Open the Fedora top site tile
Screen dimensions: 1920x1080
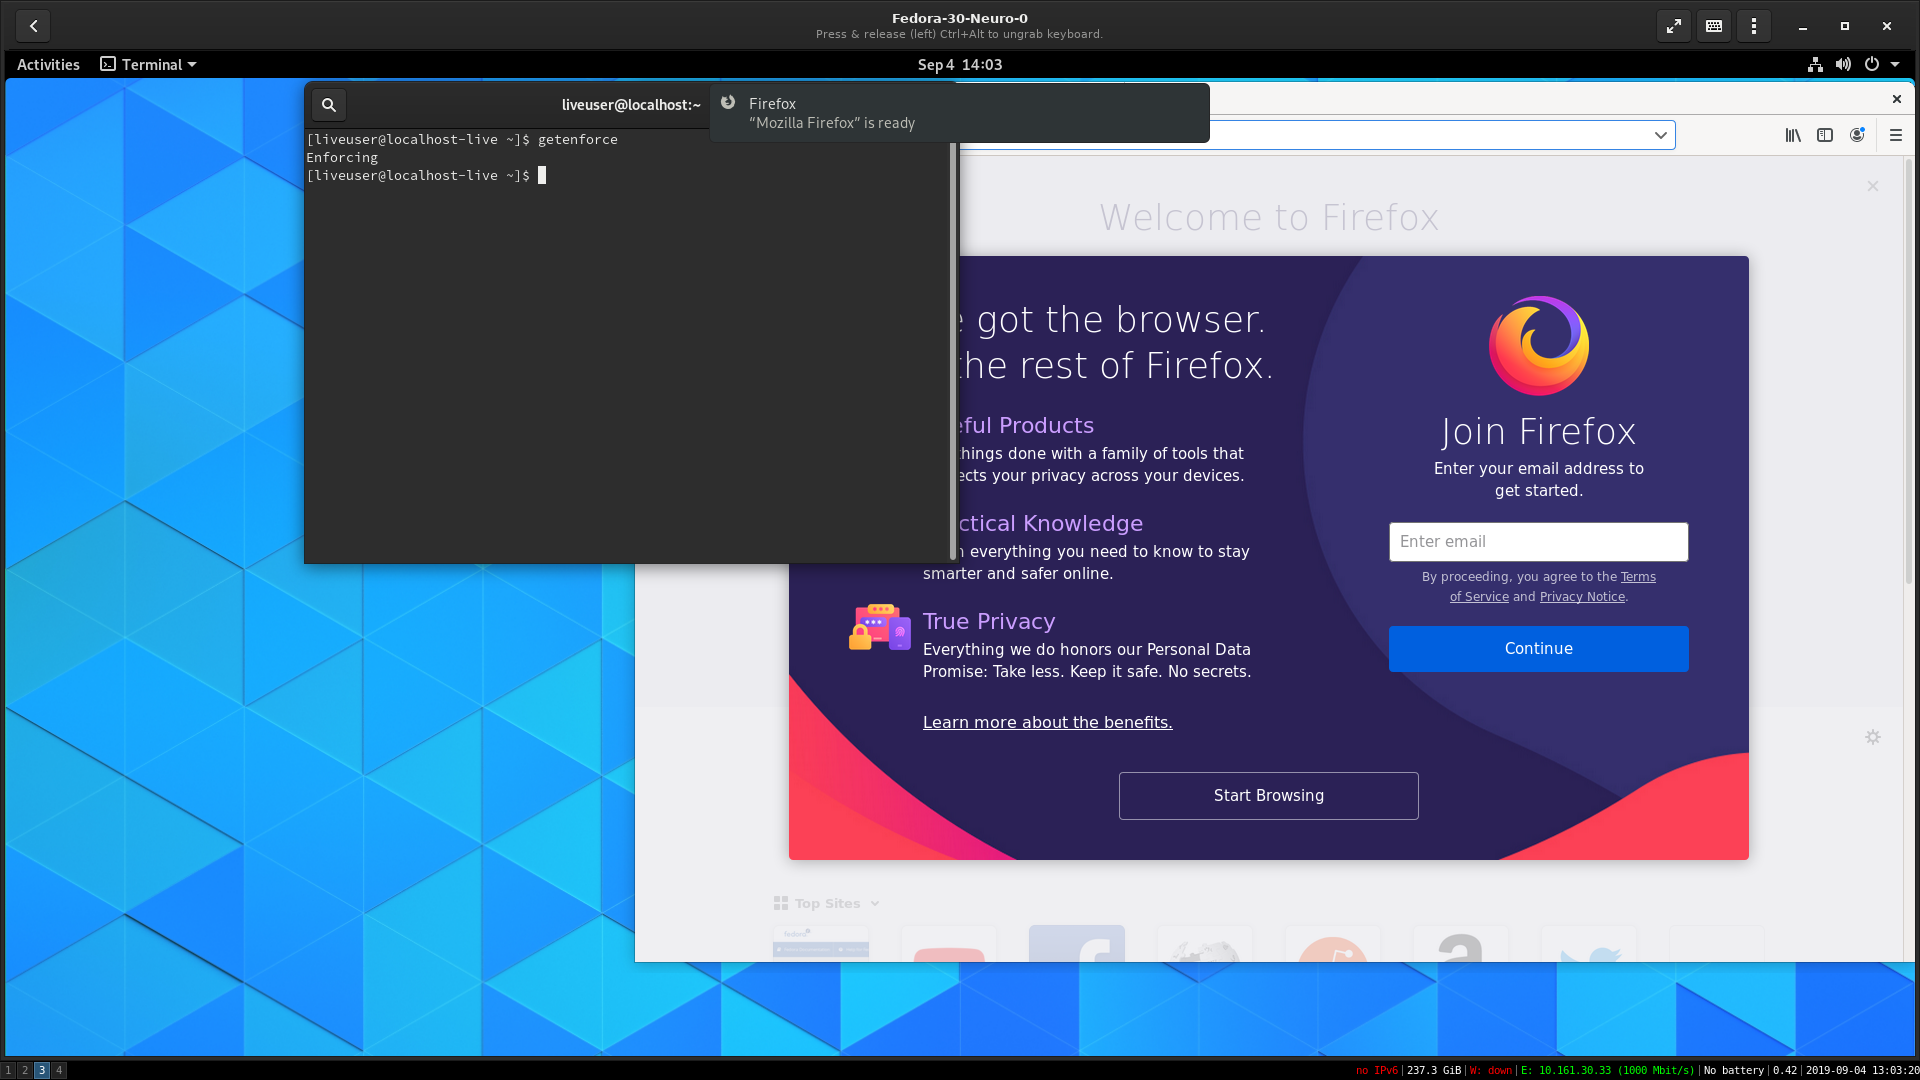pyautogui.click(x=821, y=943)
